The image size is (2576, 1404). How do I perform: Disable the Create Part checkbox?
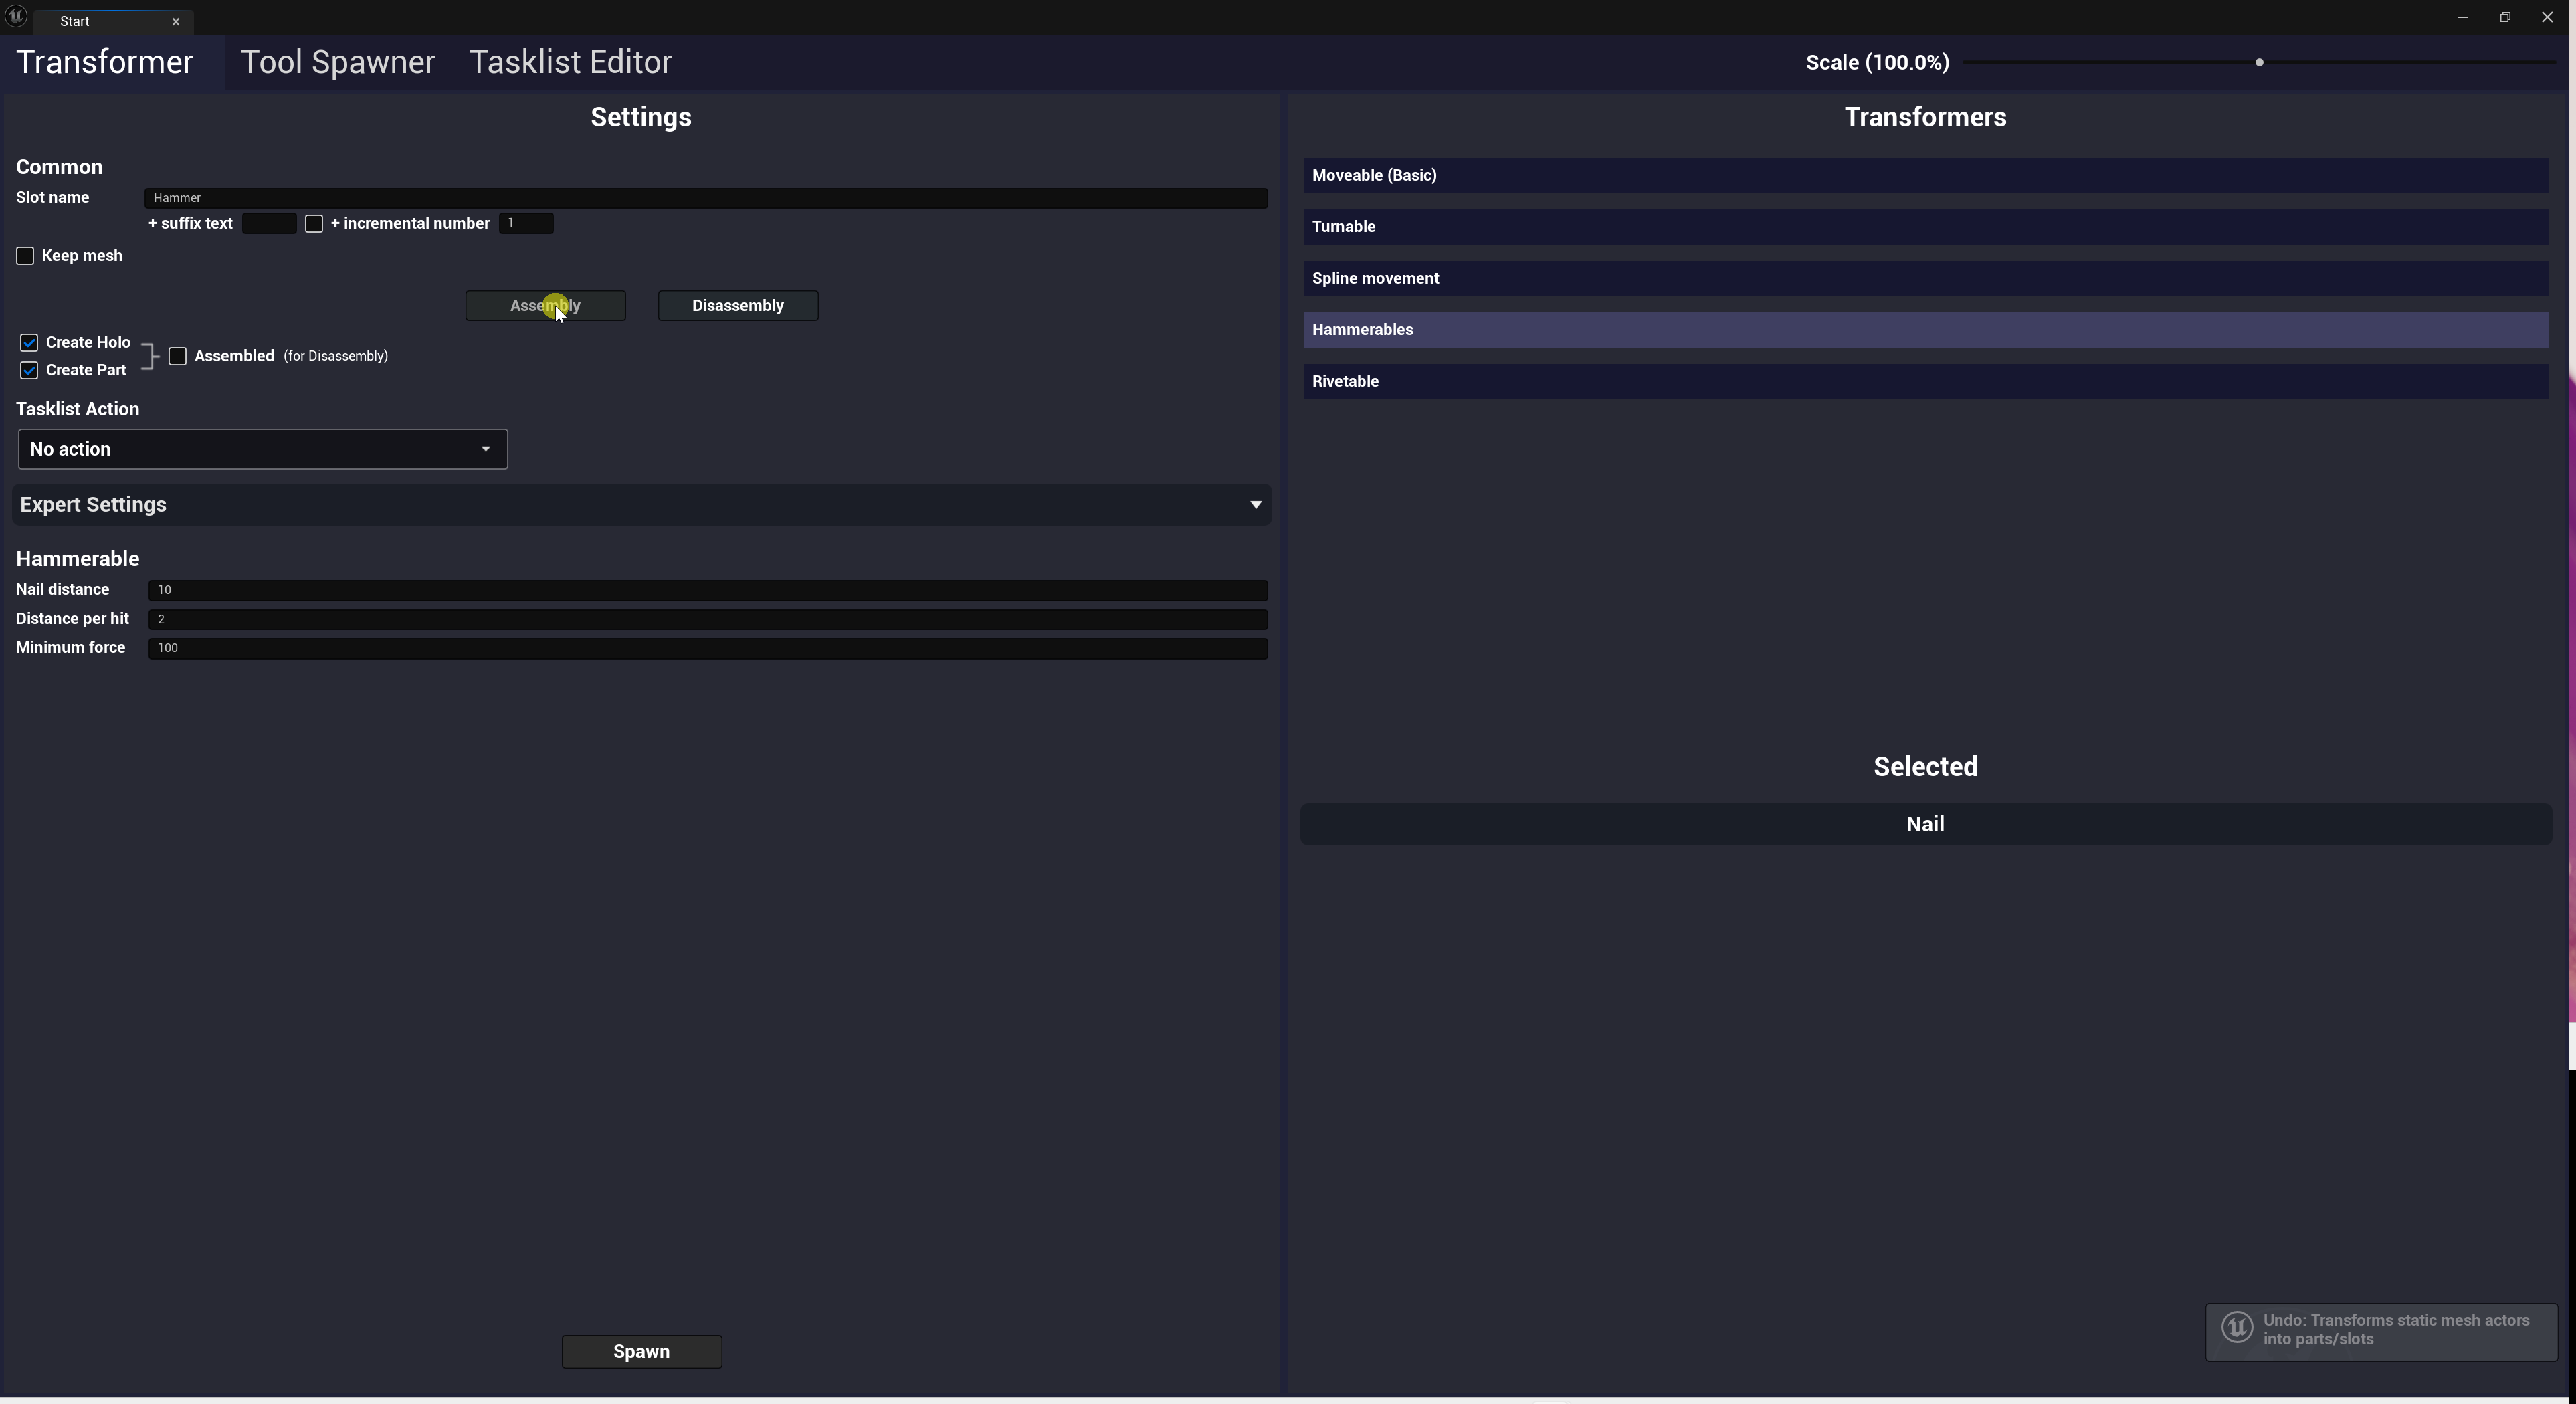pyautogui.click(x=29, y=370)
